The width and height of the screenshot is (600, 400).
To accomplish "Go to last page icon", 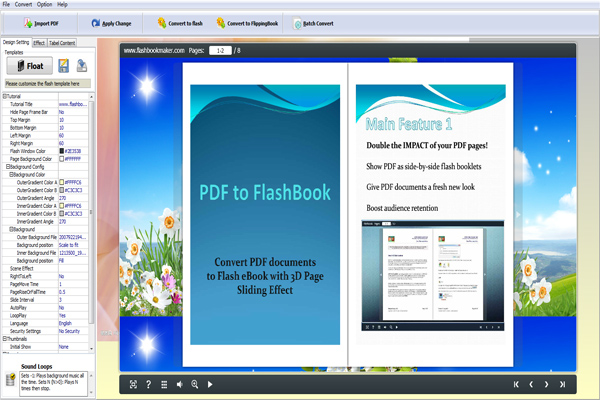I will [x=562, y=384].
